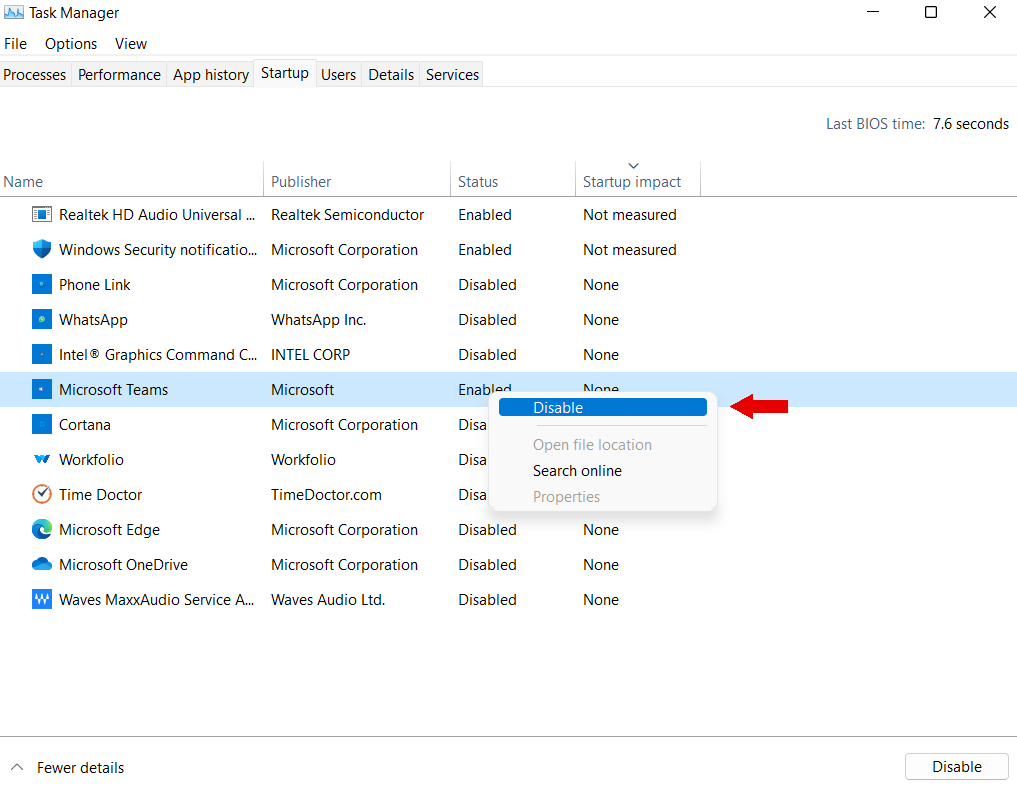Click the Workfolio app icon

[x=42, y=459]
